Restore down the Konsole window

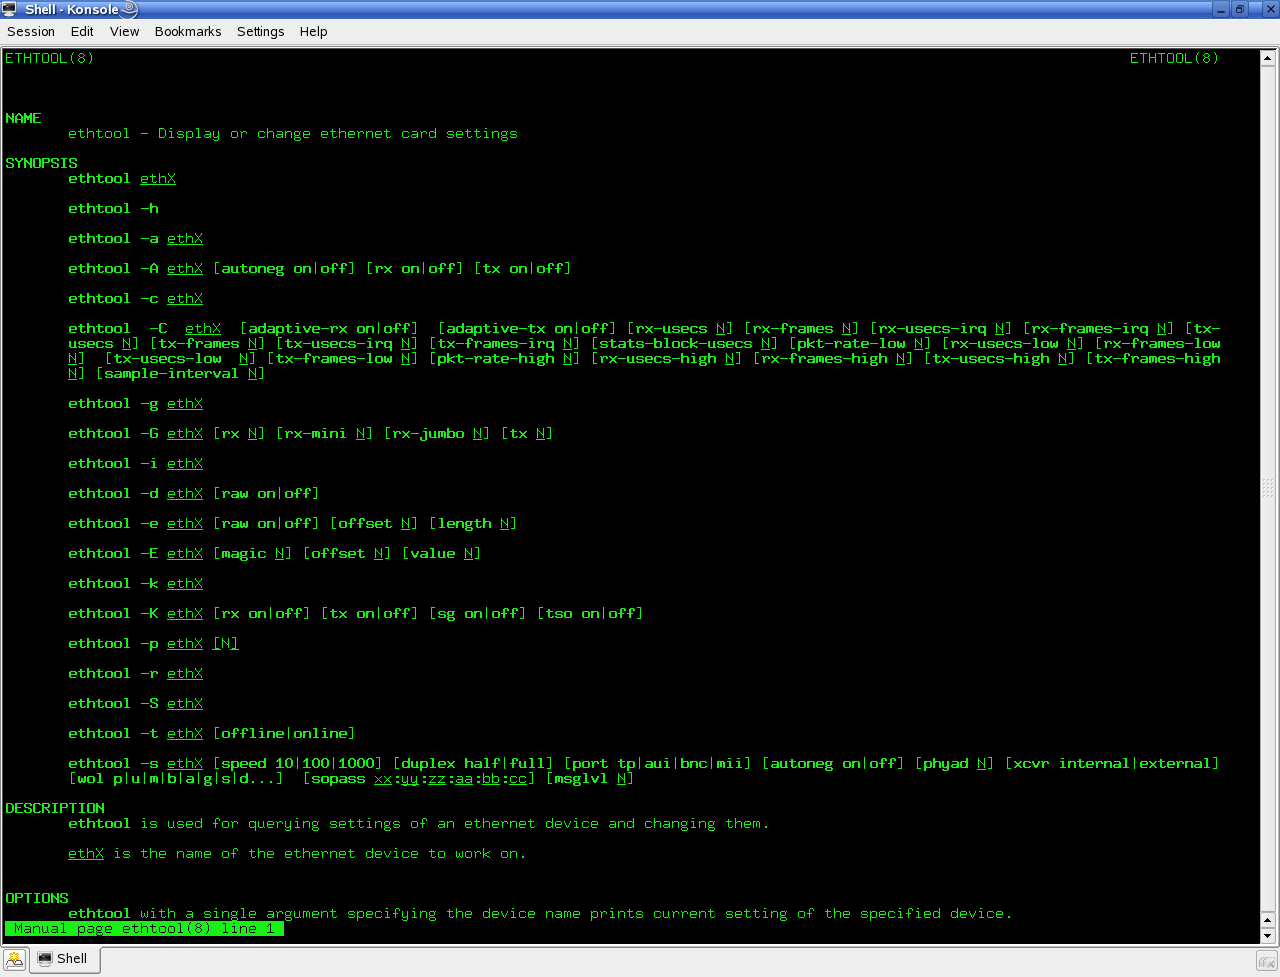coord(1240,9)
